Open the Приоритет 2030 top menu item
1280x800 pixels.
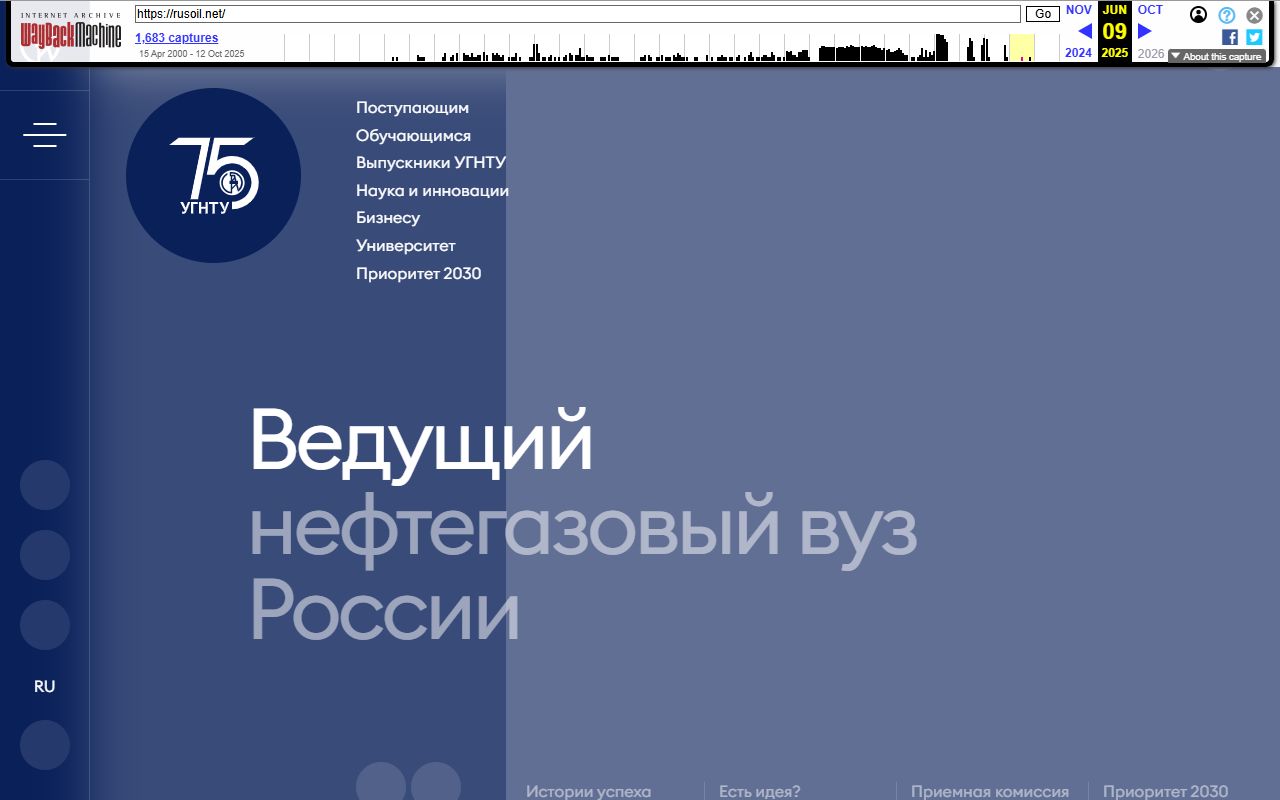click(x=418, y=274)
